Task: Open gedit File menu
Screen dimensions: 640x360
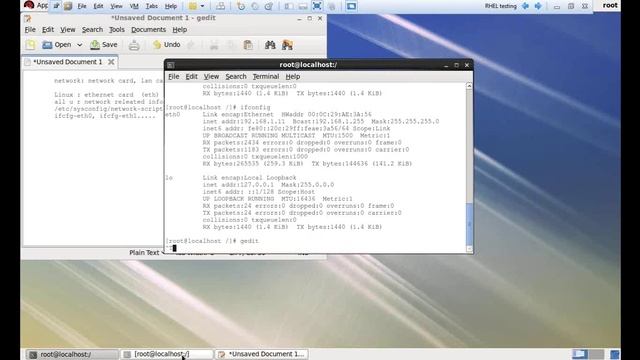Action: 30,30
